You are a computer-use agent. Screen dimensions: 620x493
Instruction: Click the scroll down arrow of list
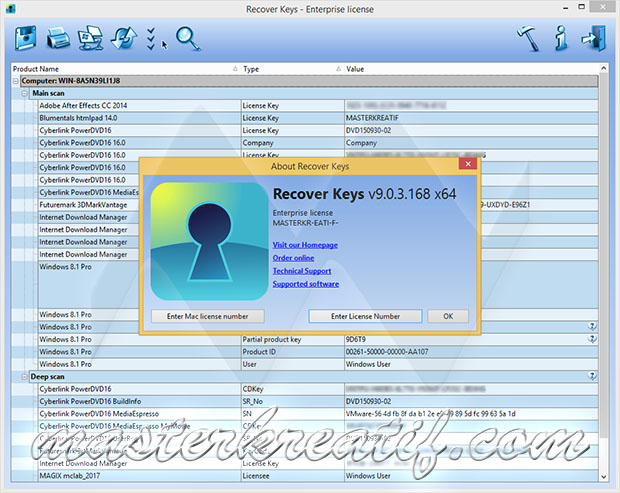point(603,477)
